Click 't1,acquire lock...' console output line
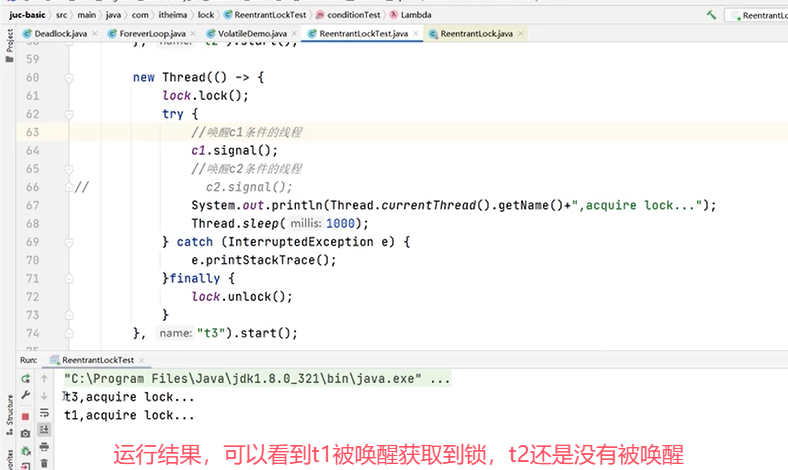Image resolution: width=788 pixels, height=470 pixels. click(129, 415)
